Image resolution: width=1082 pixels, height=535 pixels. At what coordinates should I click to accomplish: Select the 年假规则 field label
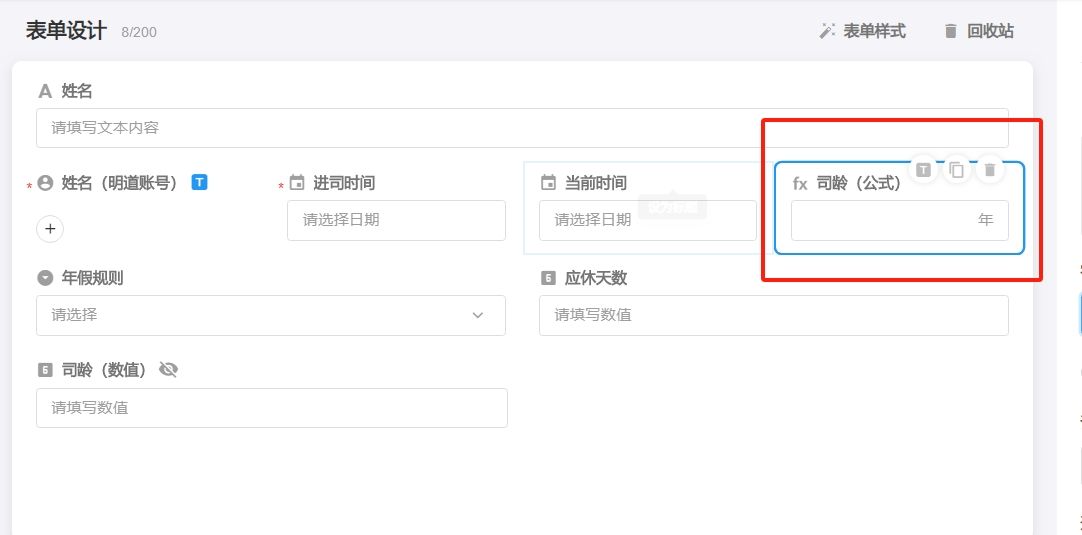click(x=92, y=278)
